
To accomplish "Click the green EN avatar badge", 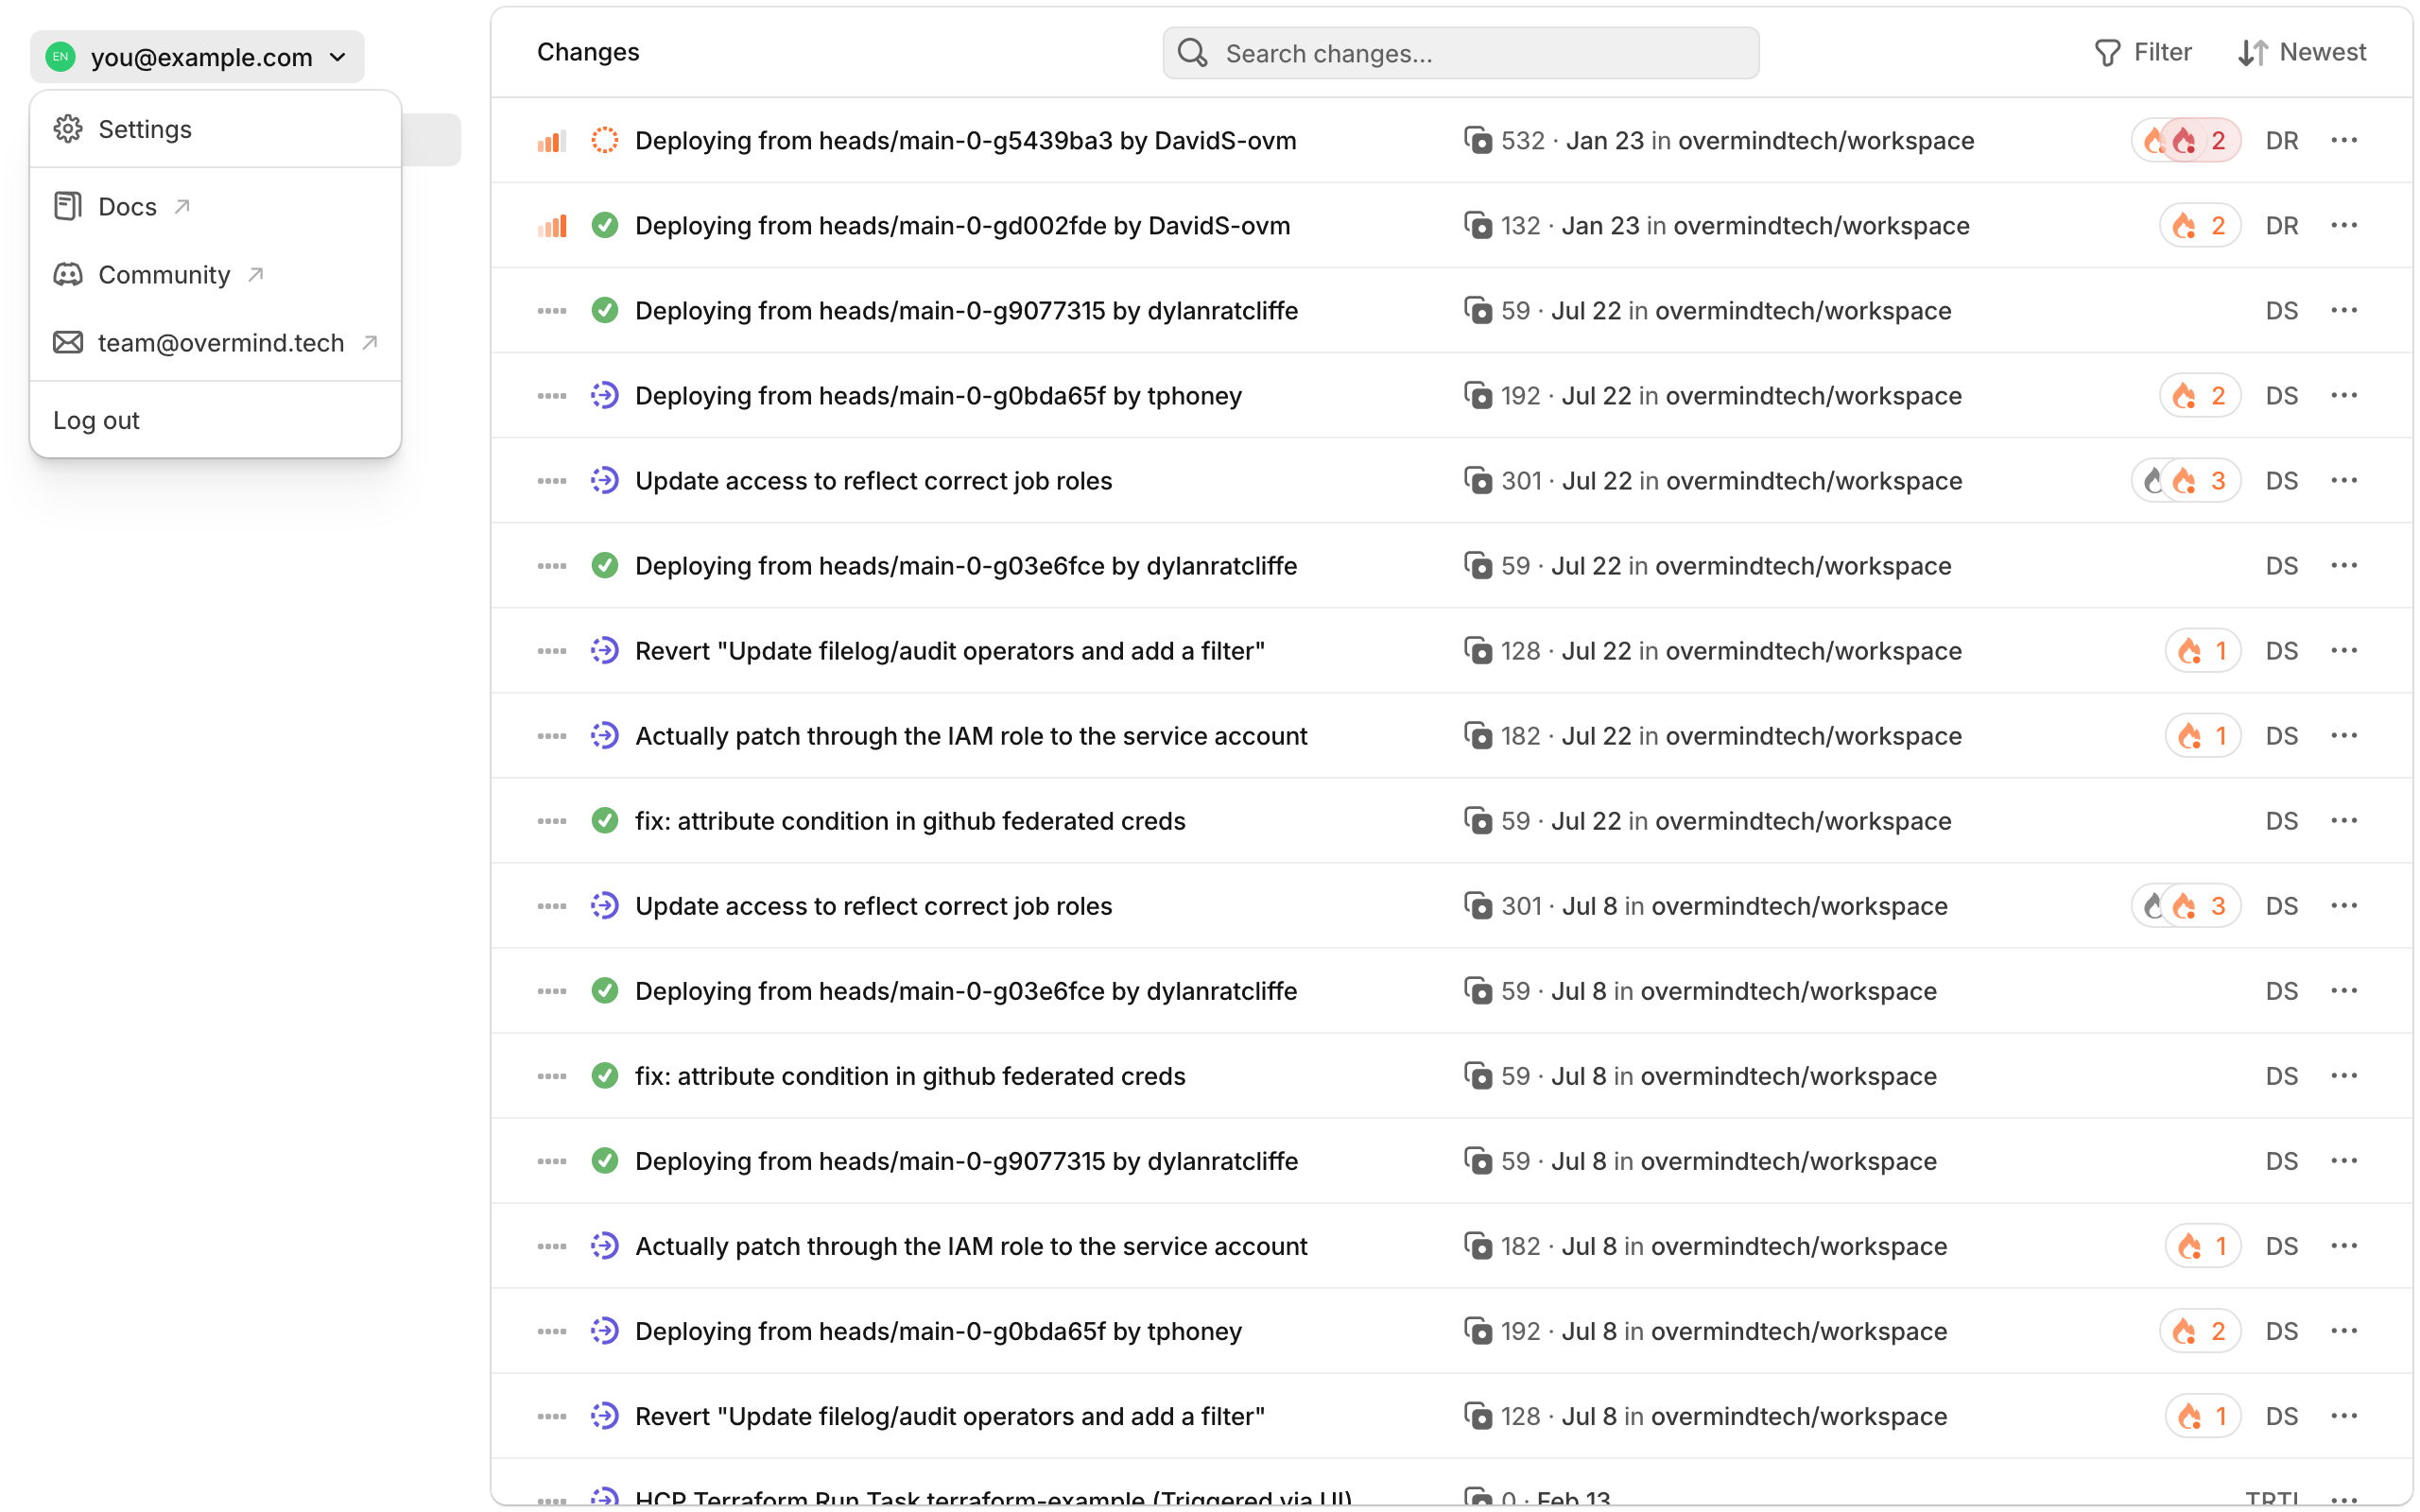I will pos(60,57).
